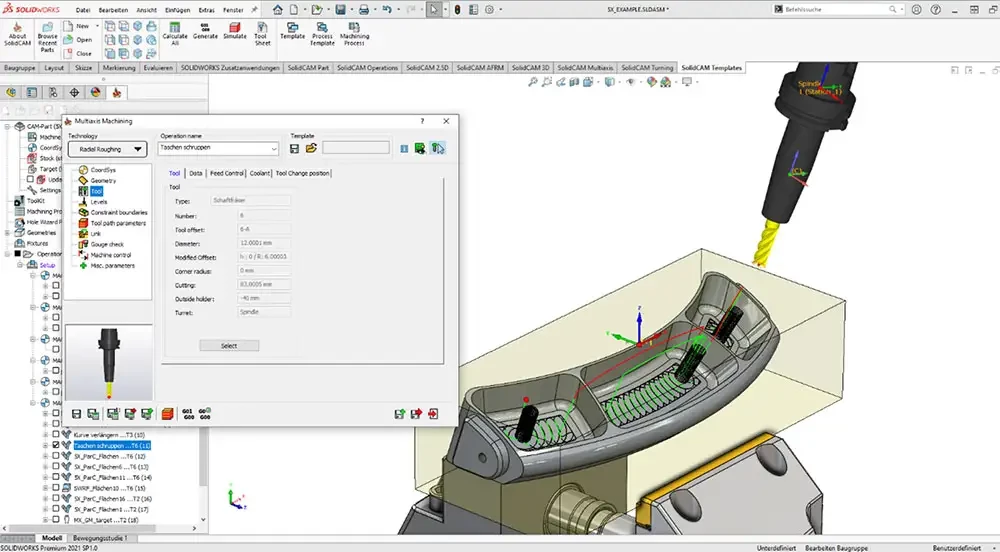Open the Datei menu
Screen dimensions: 1000x552
[x=83, y=10]
